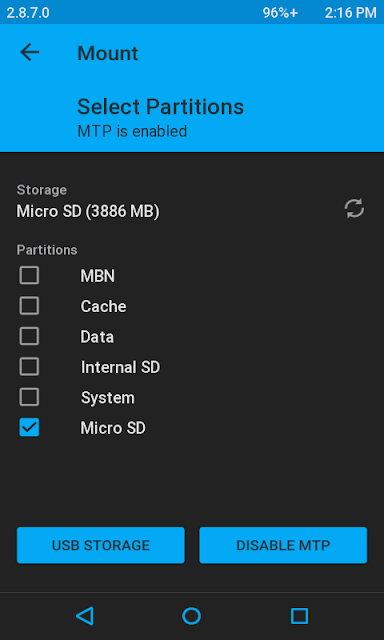The image size is (384, 640).
Task: Go back using the Mount arrow
Action: (30, 52)
